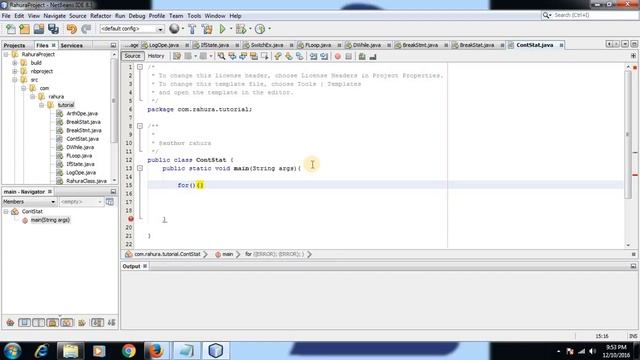Click the Find Selection magnifier icon in editor toolbar
Screen dimensions: 640x360
[221, 56]
